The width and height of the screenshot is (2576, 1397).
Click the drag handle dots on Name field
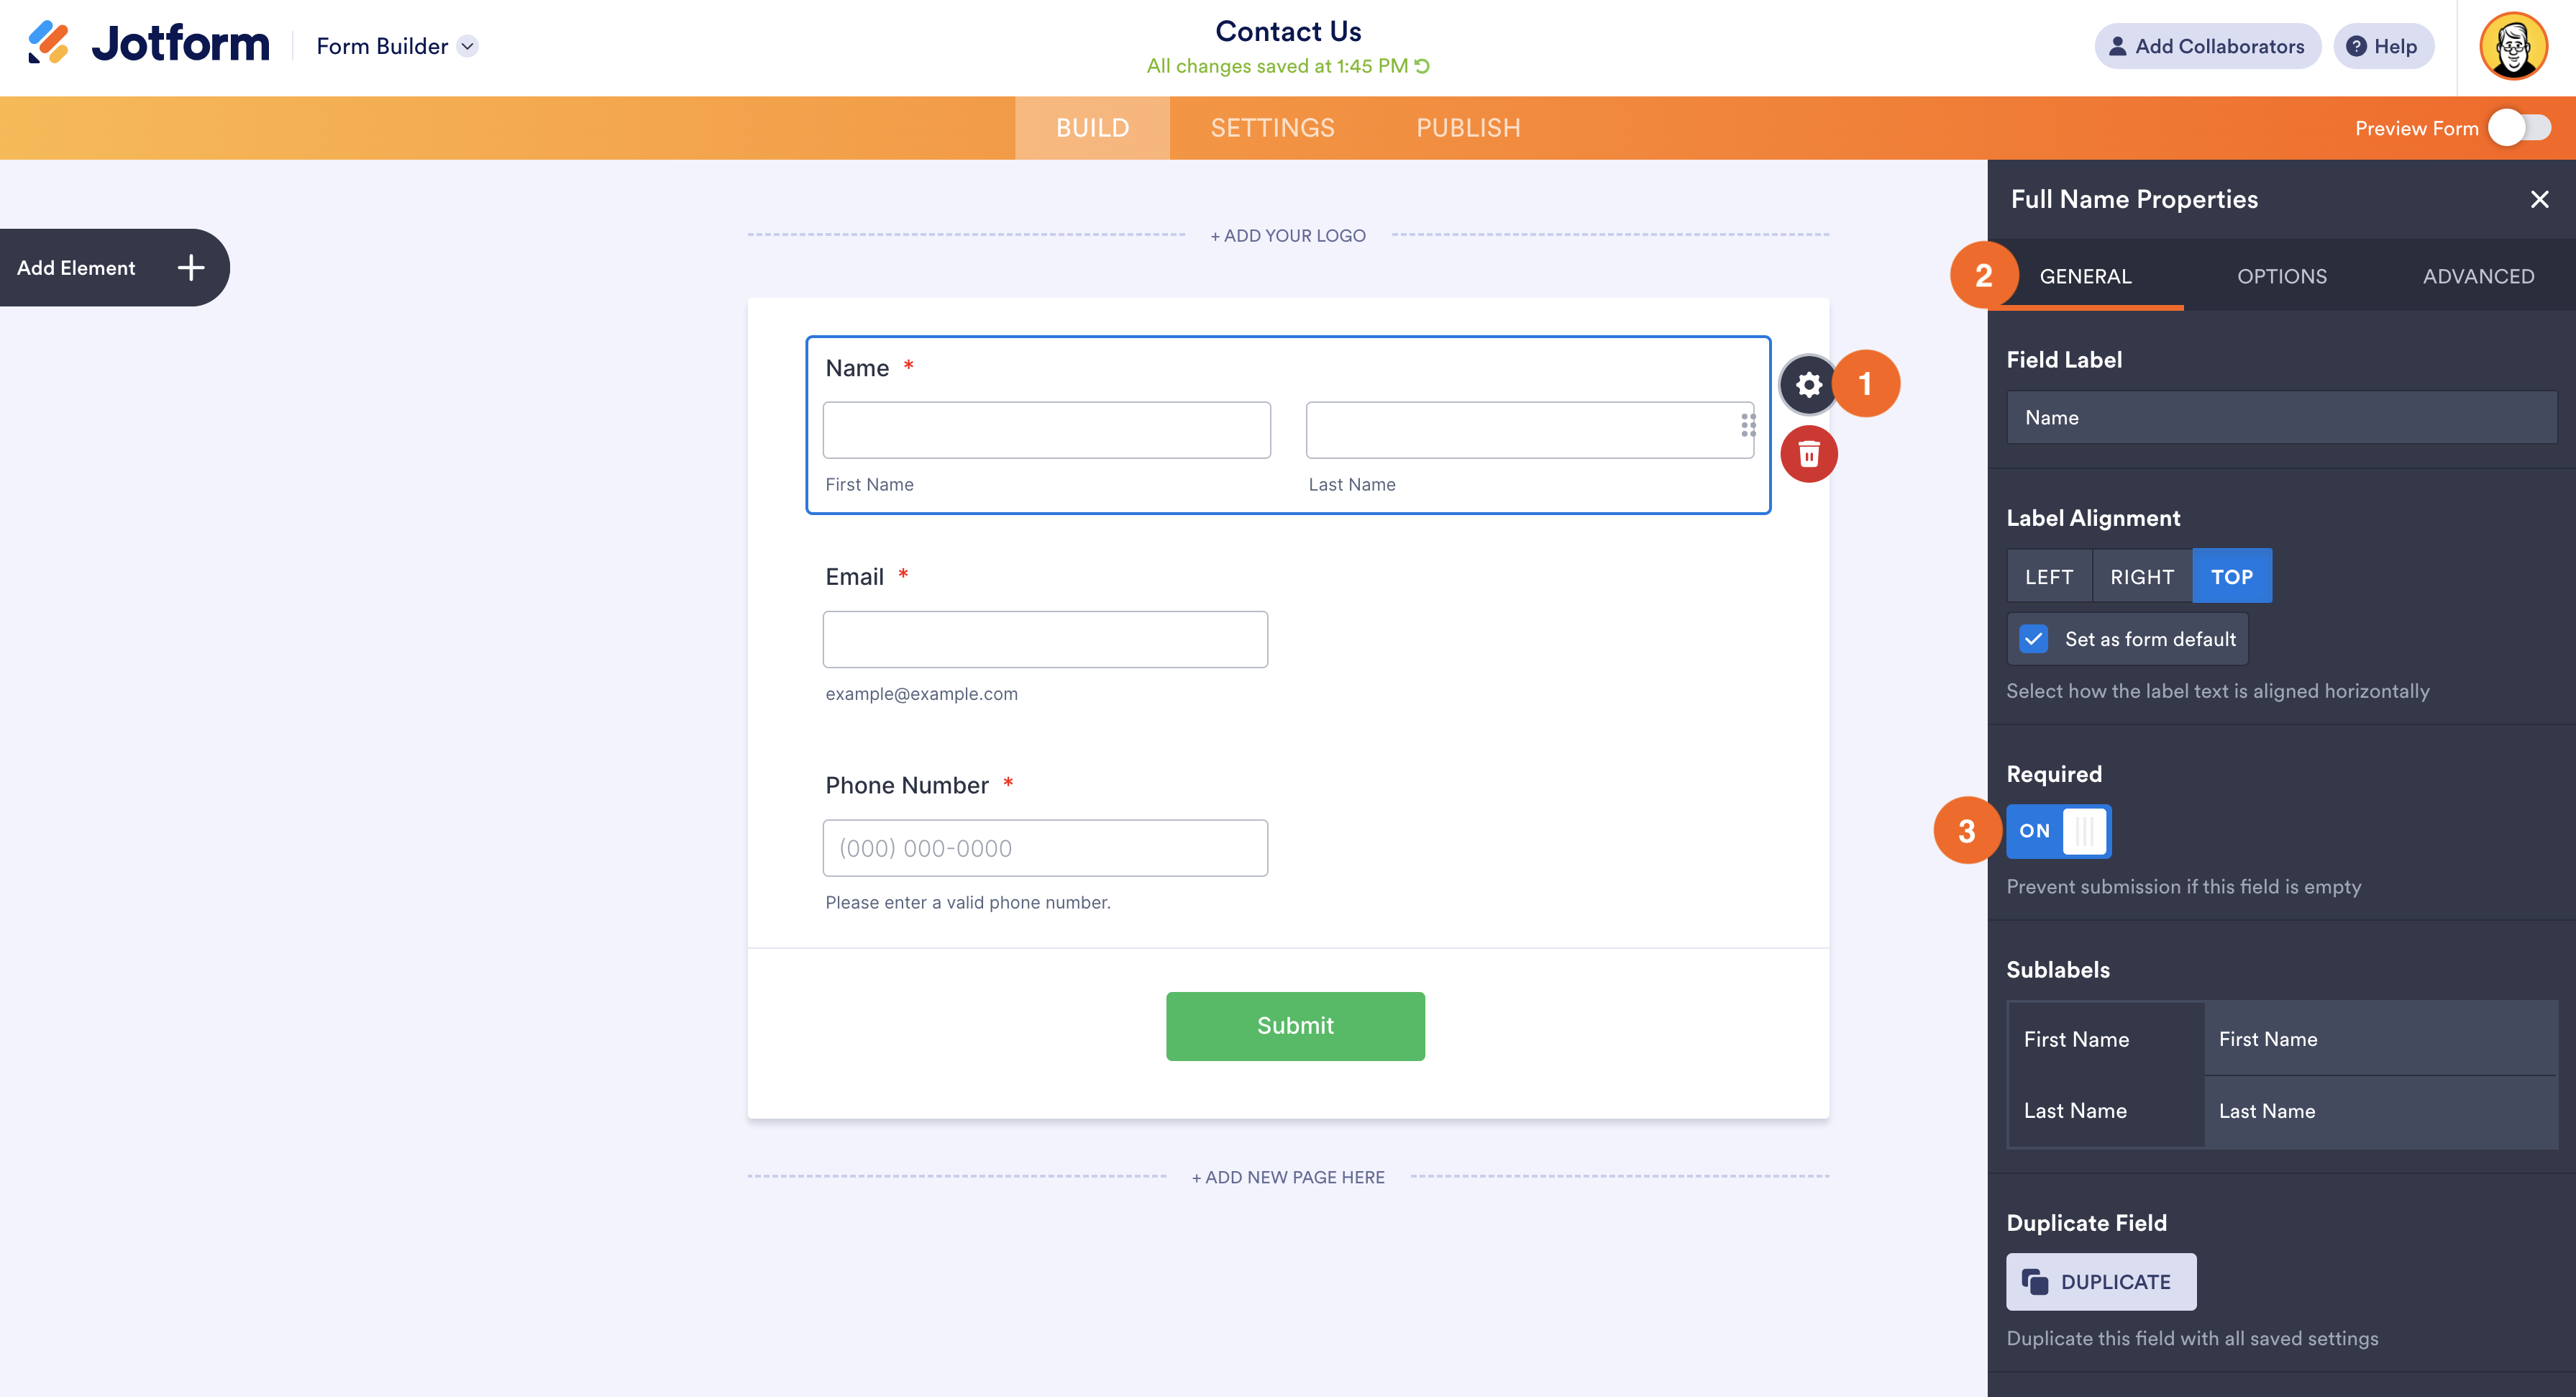pyautogui.click(x=1747, y=426)
